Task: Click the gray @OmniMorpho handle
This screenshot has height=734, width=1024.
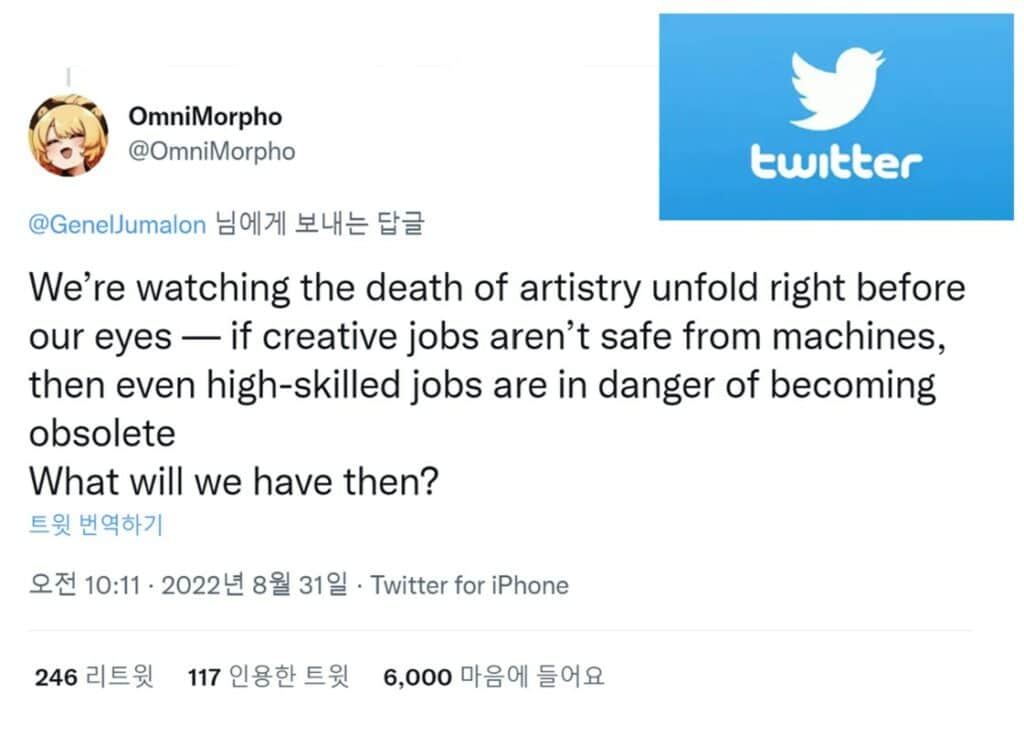Action: (211, 151)
